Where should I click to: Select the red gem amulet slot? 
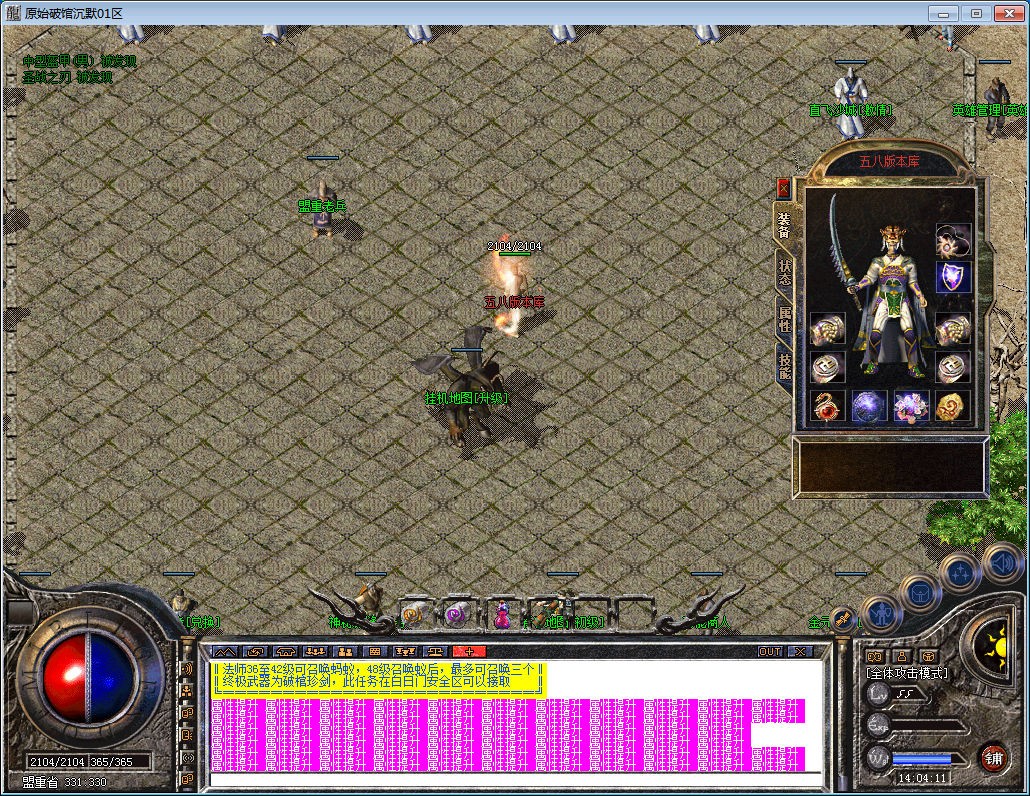pyautogui.click(x=827, y=406)
